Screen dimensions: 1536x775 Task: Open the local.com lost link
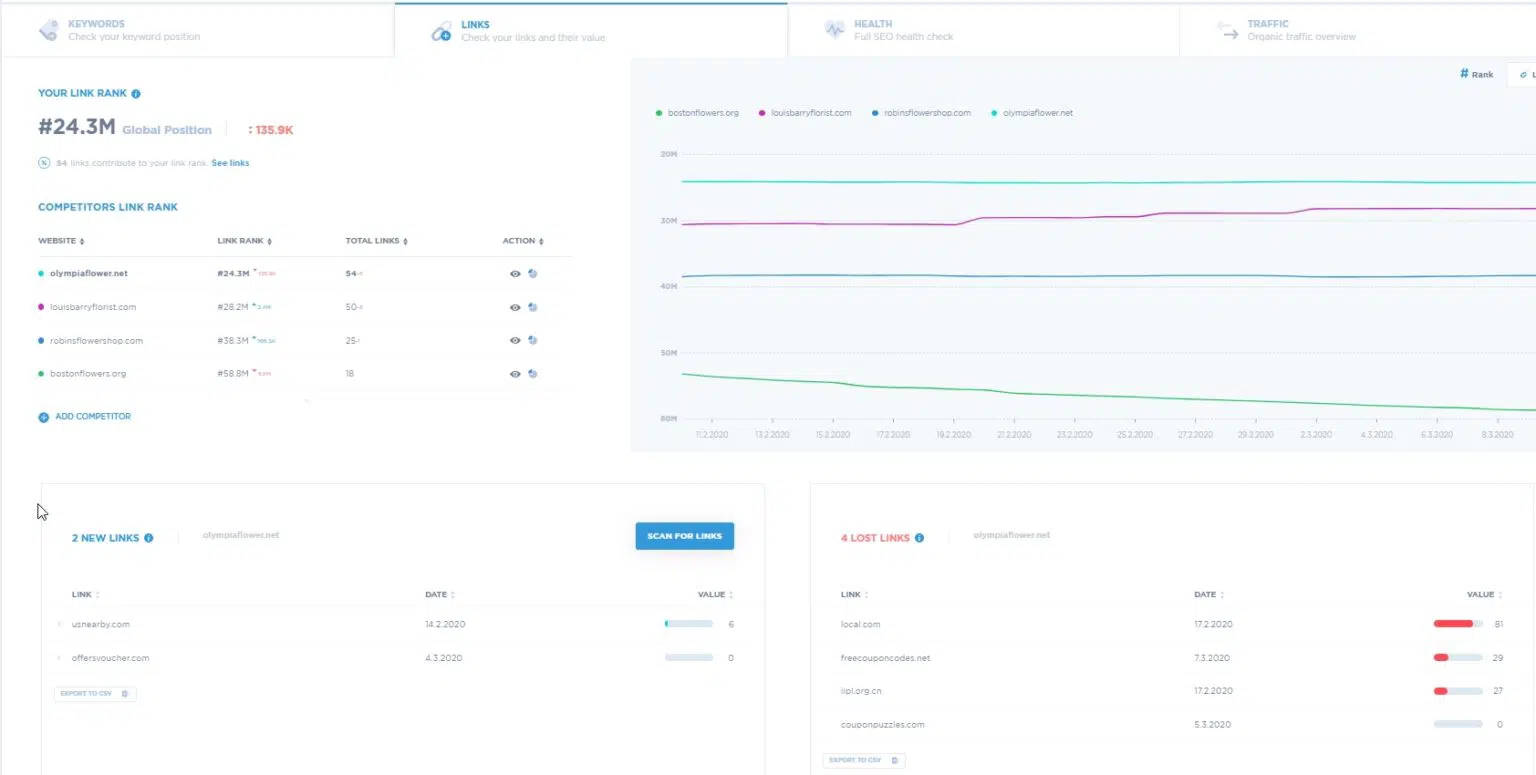point(860,624)
